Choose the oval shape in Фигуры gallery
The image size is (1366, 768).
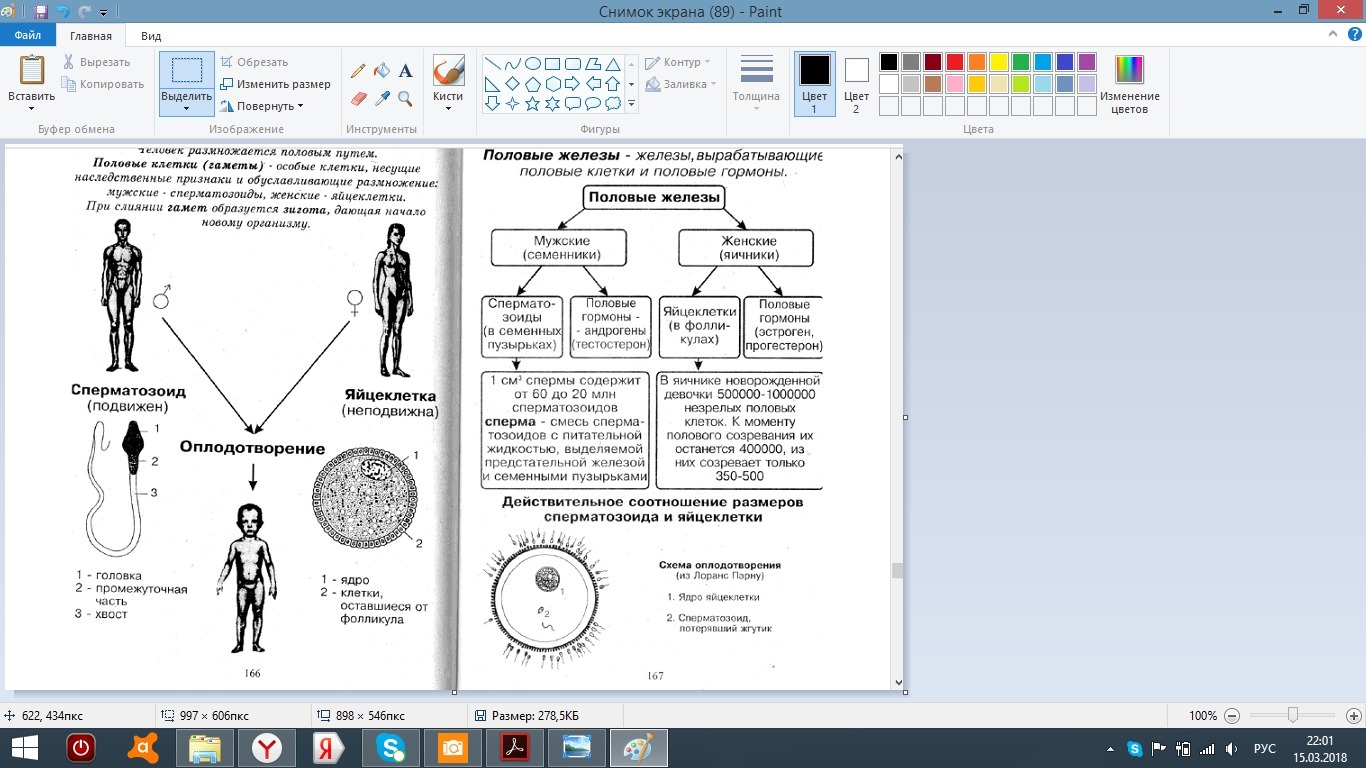pos(532,63)
